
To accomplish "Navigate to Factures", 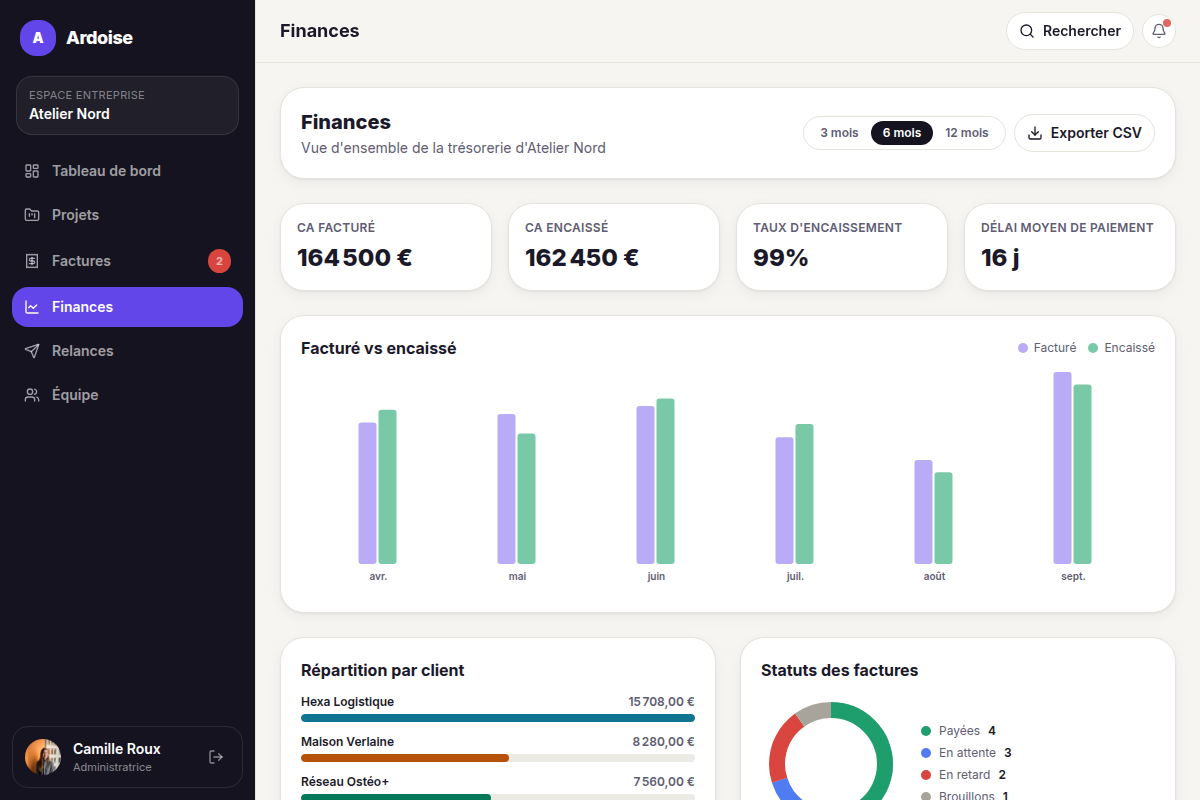I will pos(127,261).
